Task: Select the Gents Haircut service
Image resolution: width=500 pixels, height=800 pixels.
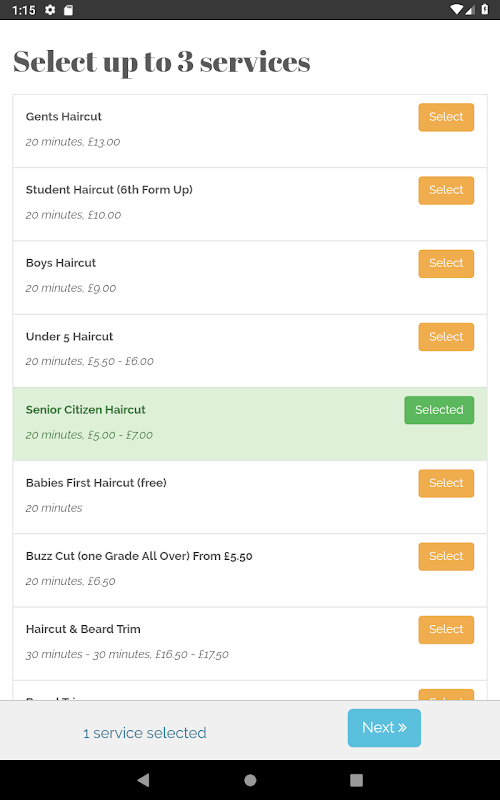Action: click(446, 117)
